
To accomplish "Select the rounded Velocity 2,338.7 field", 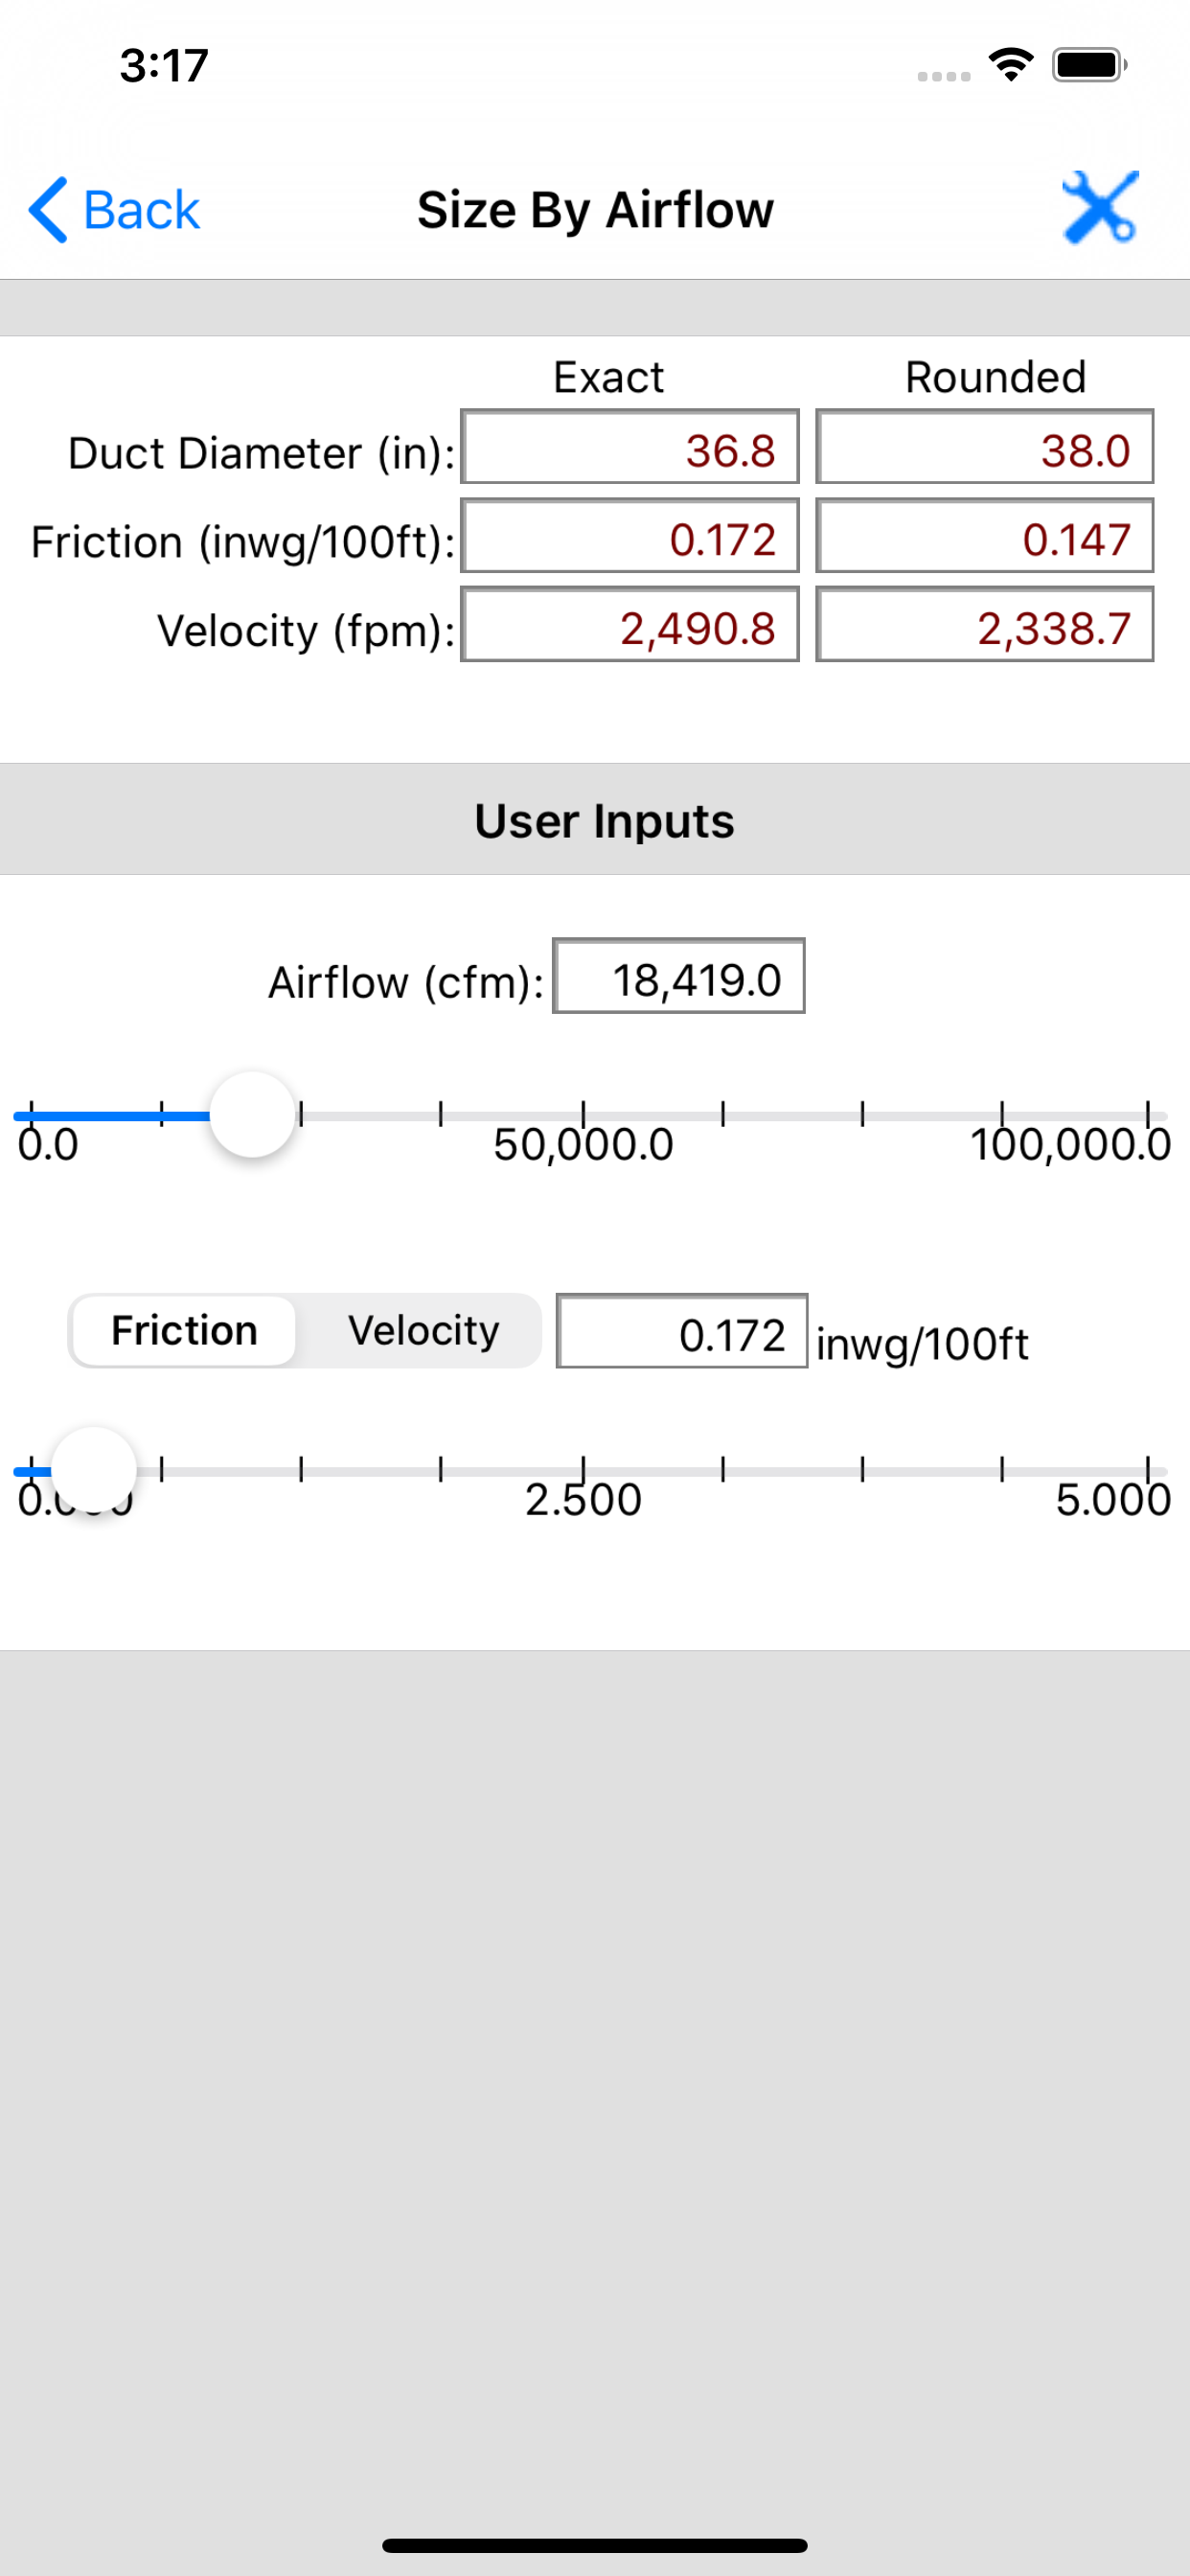I will click(x=985, y=624).
